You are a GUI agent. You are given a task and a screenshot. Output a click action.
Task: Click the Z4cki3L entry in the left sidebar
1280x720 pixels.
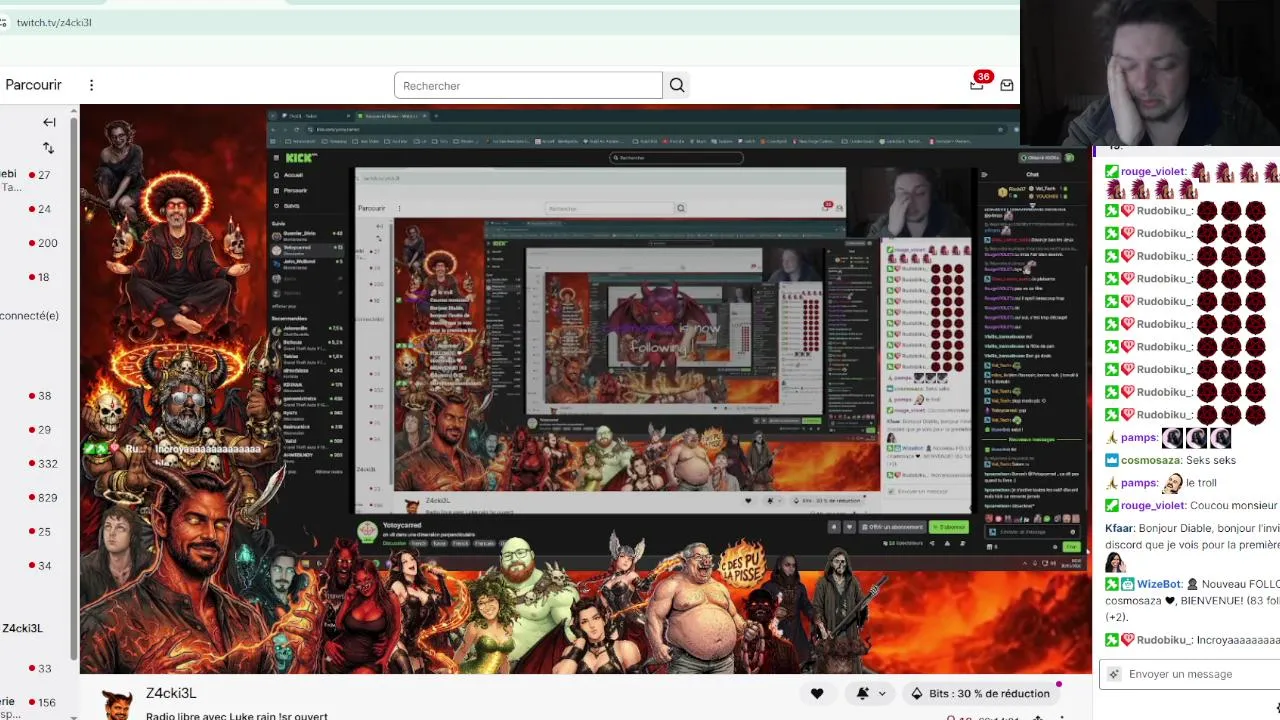pos(22,628)
